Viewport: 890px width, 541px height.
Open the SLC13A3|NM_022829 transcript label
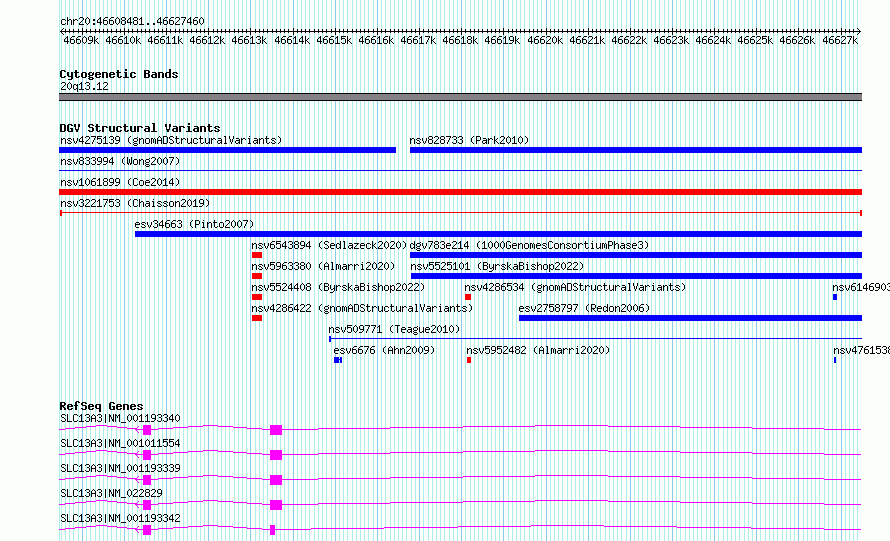[111, 493]
